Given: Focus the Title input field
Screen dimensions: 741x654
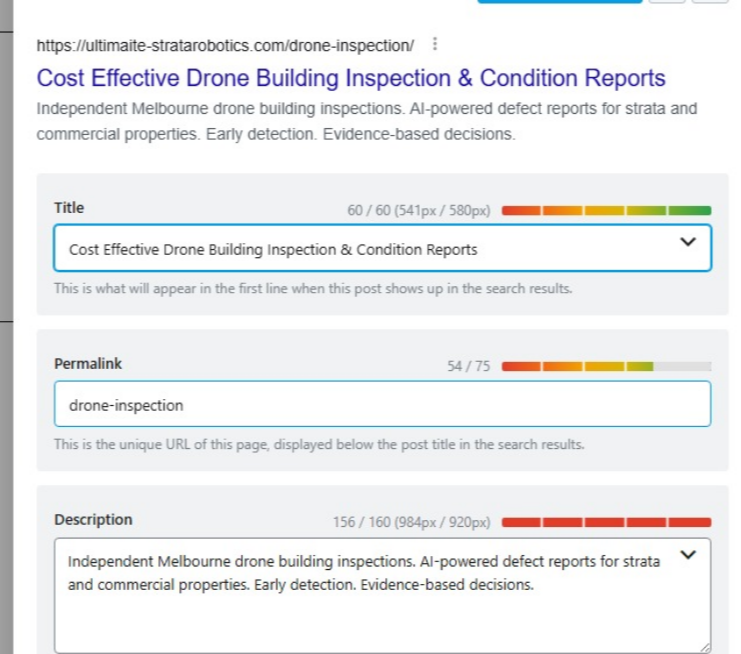Looking at the screenshot, I should (360, 249).
